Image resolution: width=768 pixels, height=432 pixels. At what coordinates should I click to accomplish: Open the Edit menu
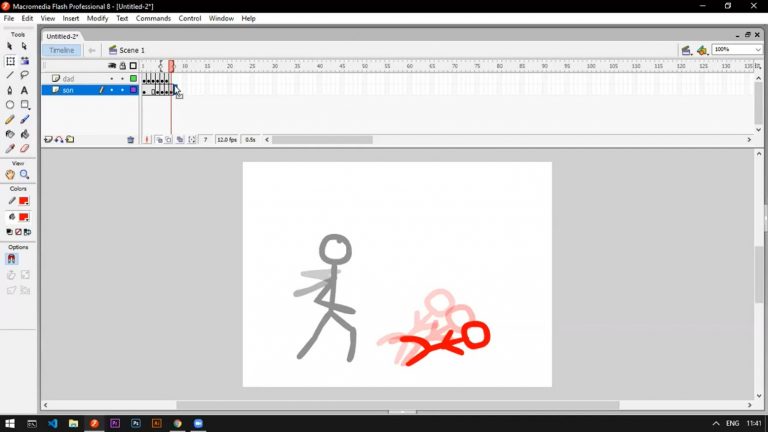coord(27,18)
